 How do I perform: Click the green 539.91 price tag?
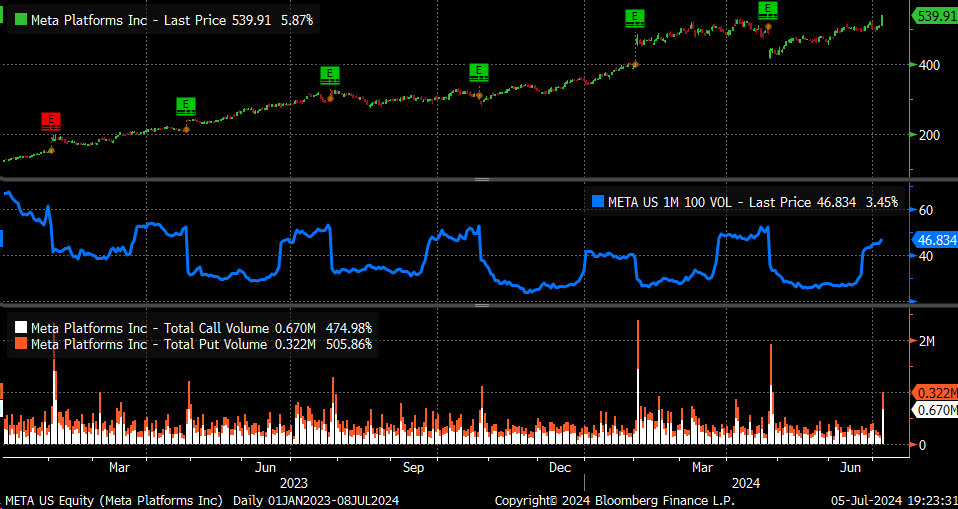934,16
